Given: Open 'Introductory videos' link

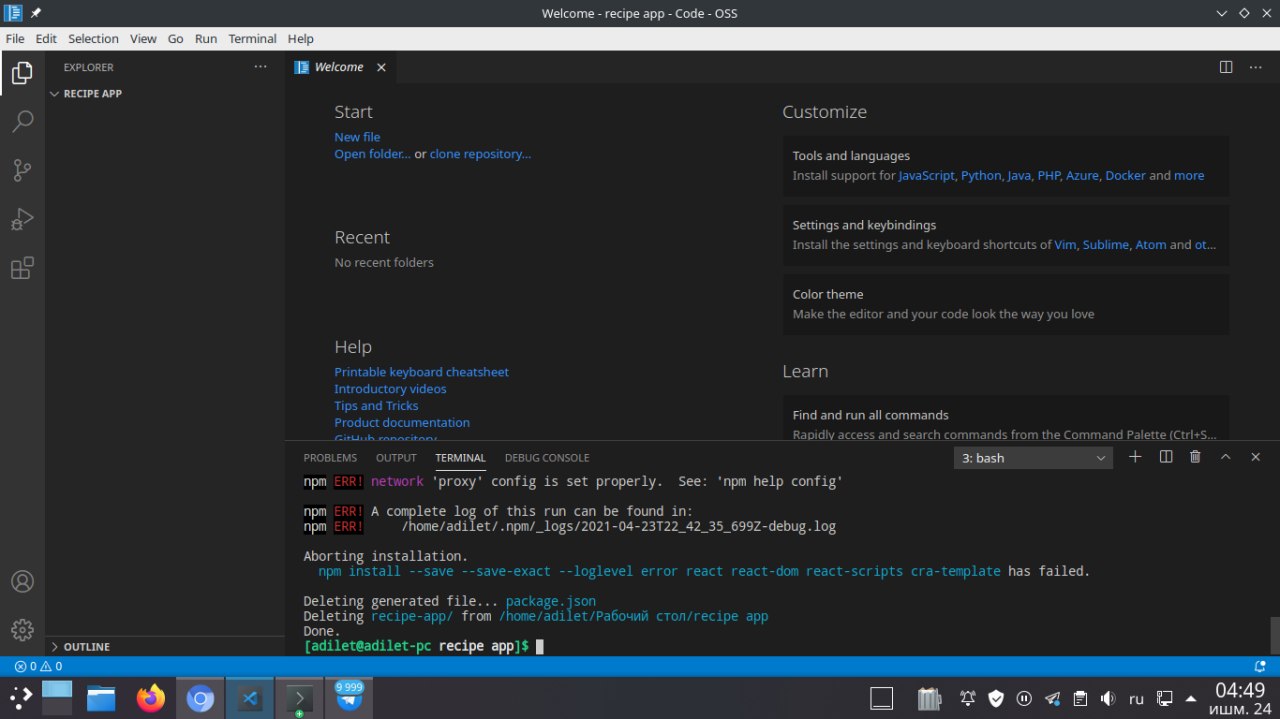Looking at the screenshot, I should point(390,389).
